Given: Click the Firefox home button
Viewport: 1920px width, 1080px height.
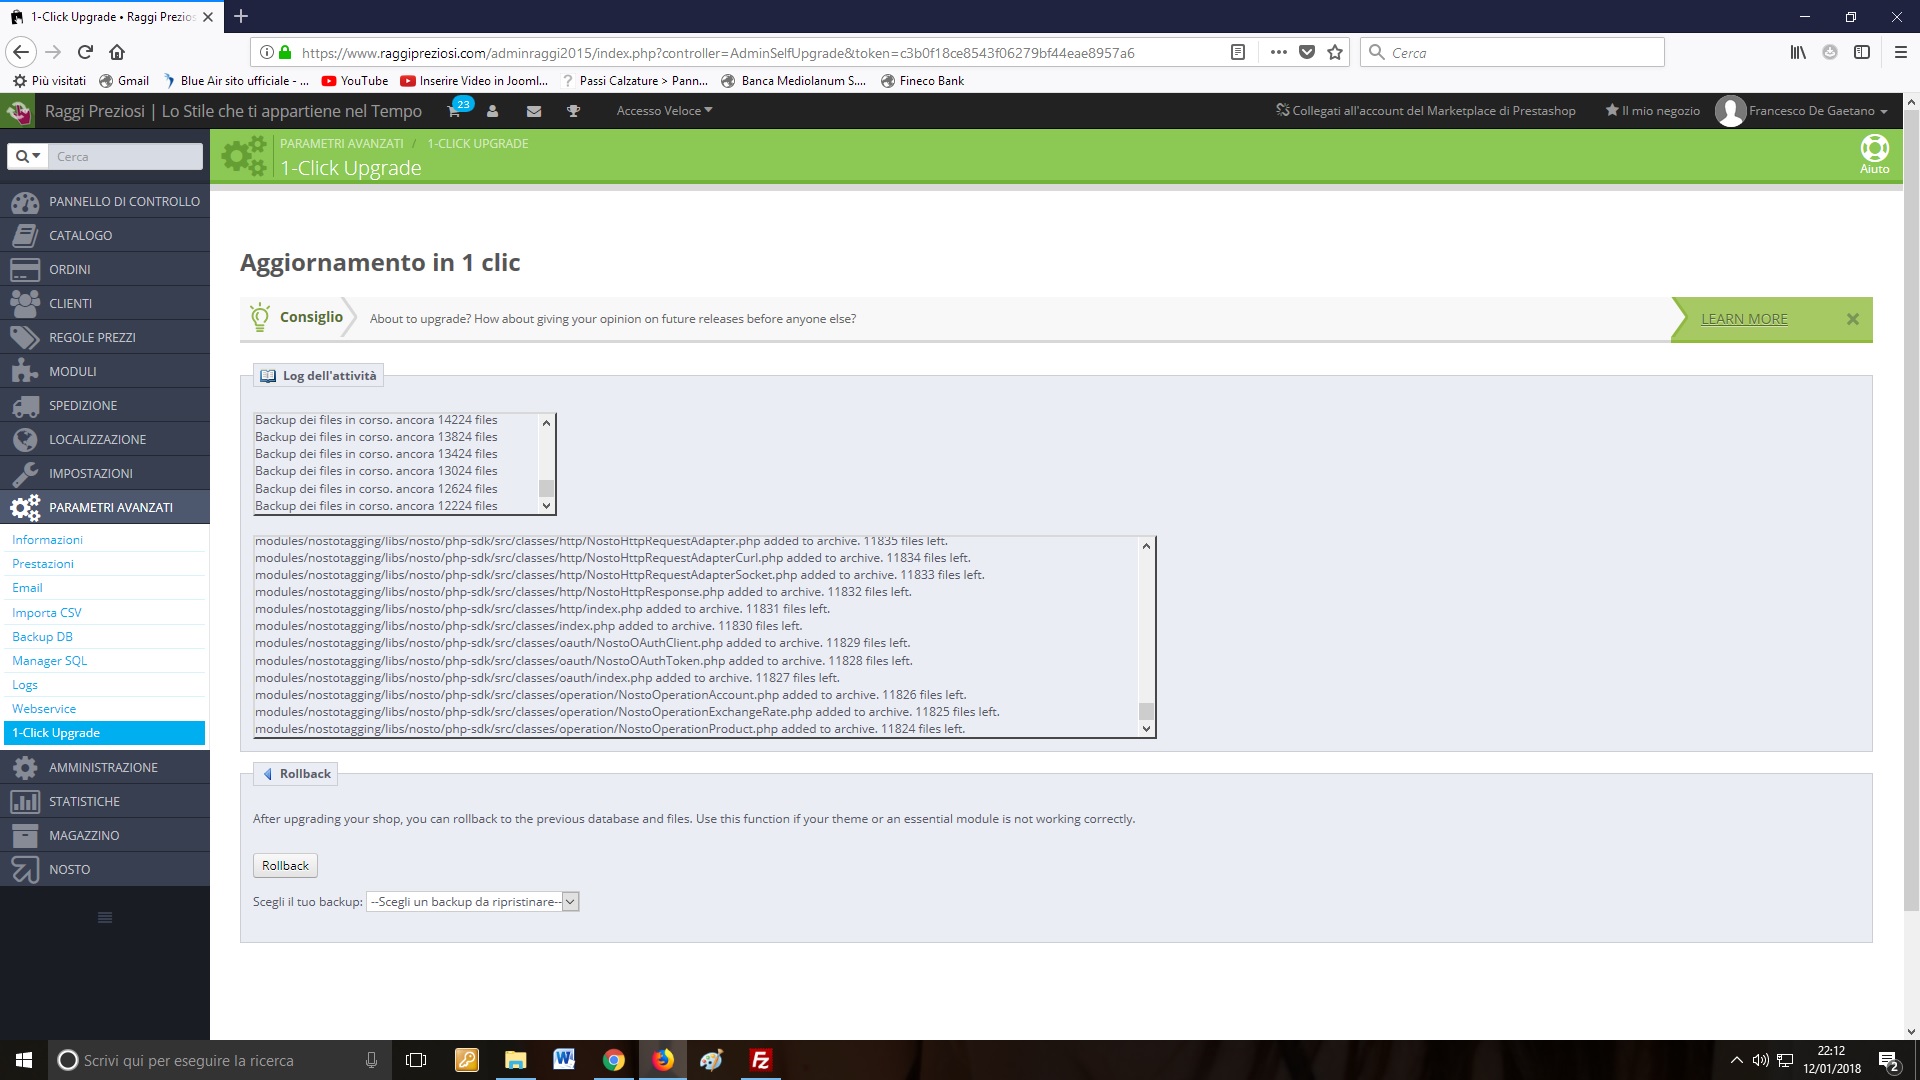Looking at the screenshot, I should [x=117, y=52].
